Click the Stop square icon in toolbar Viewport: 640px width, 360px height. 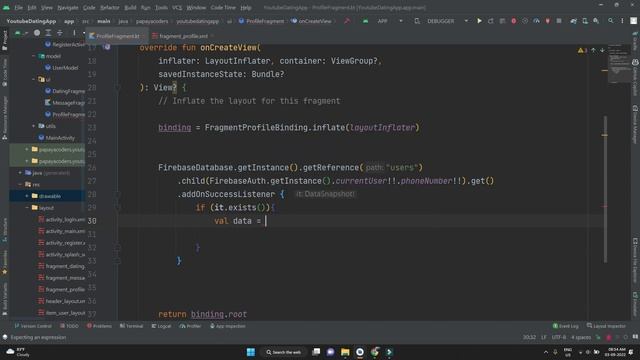559,21
